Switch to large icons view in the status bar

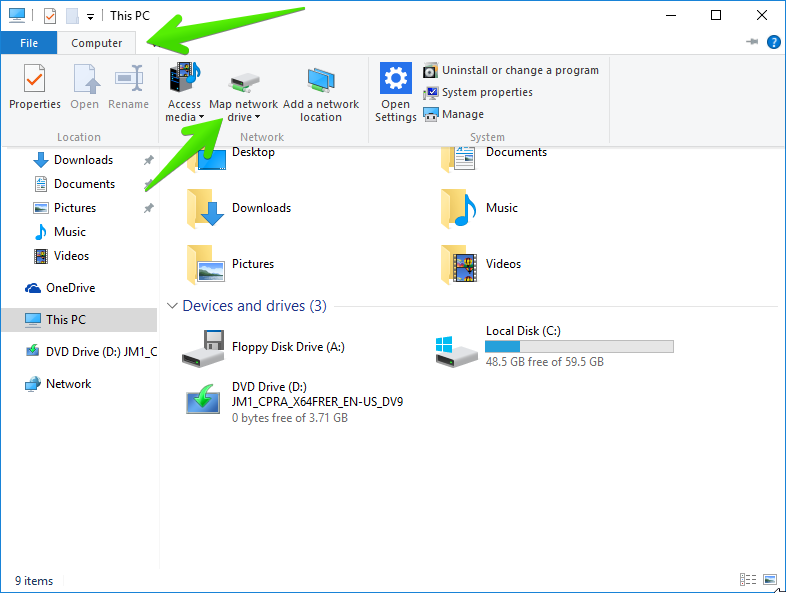click(769, 580)
